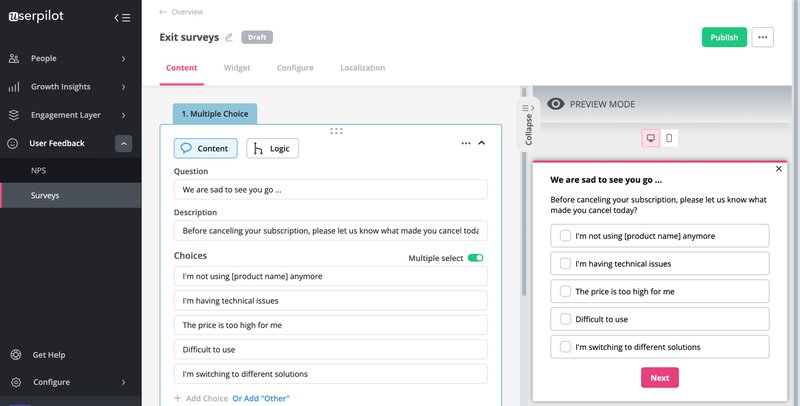Check "I'm having technical issues" in preview
The image size is (800, 406).
[565, 263]
